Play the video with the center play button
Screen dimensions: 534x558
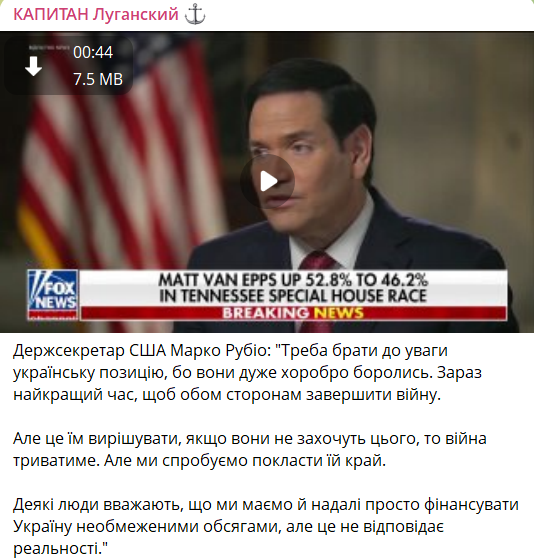[x=267, y=181]
